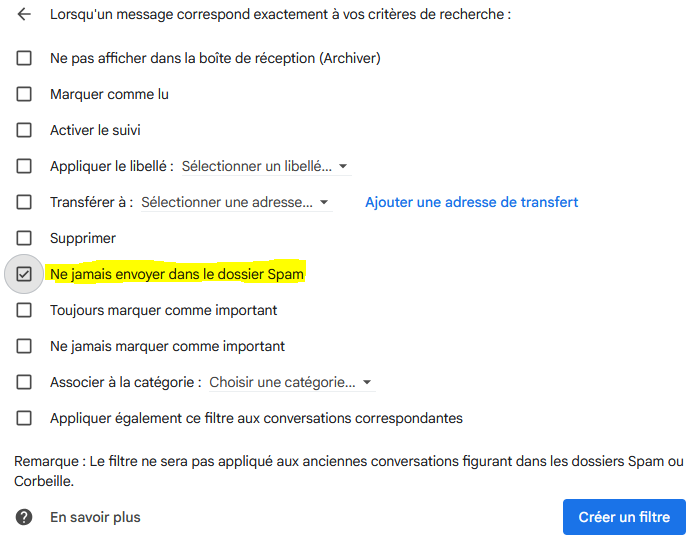The width and height of the screenshot is (700, 543).
Task: Open the Choisir une catégorie dropdown
Action: click(x=292, y=382)
